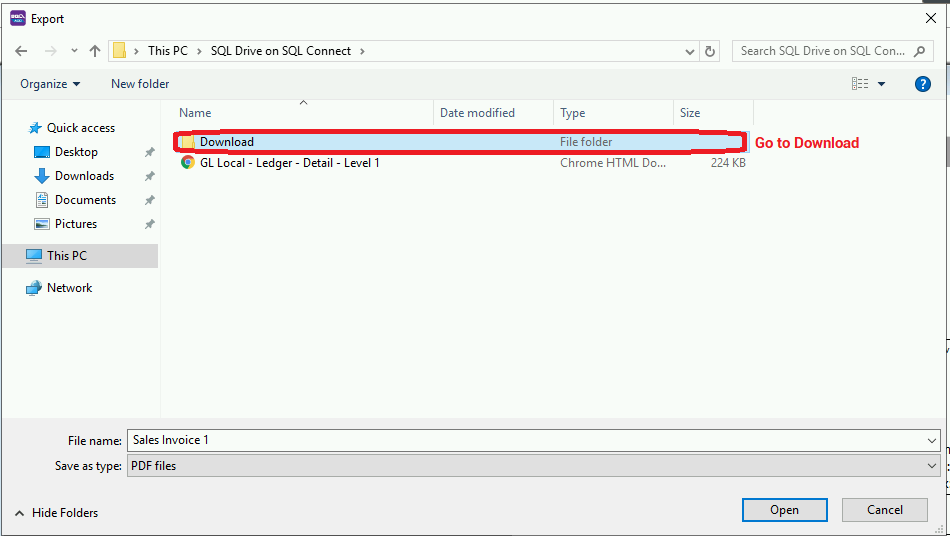Open the view options dropdown arrow

click(882, 84)
